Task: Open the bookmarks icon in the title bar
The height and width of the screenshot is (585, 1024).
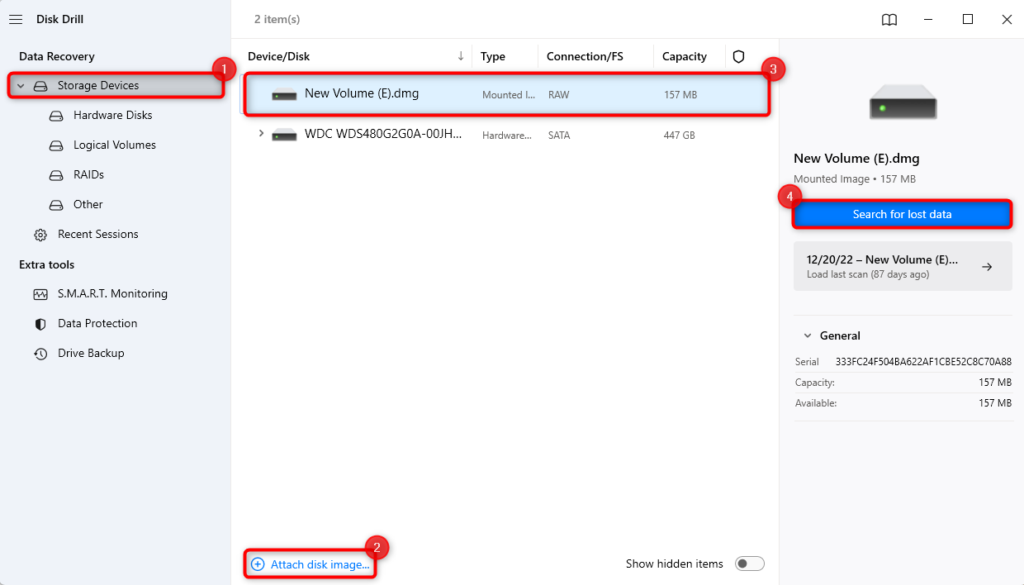Action: (x=889, y=19)
